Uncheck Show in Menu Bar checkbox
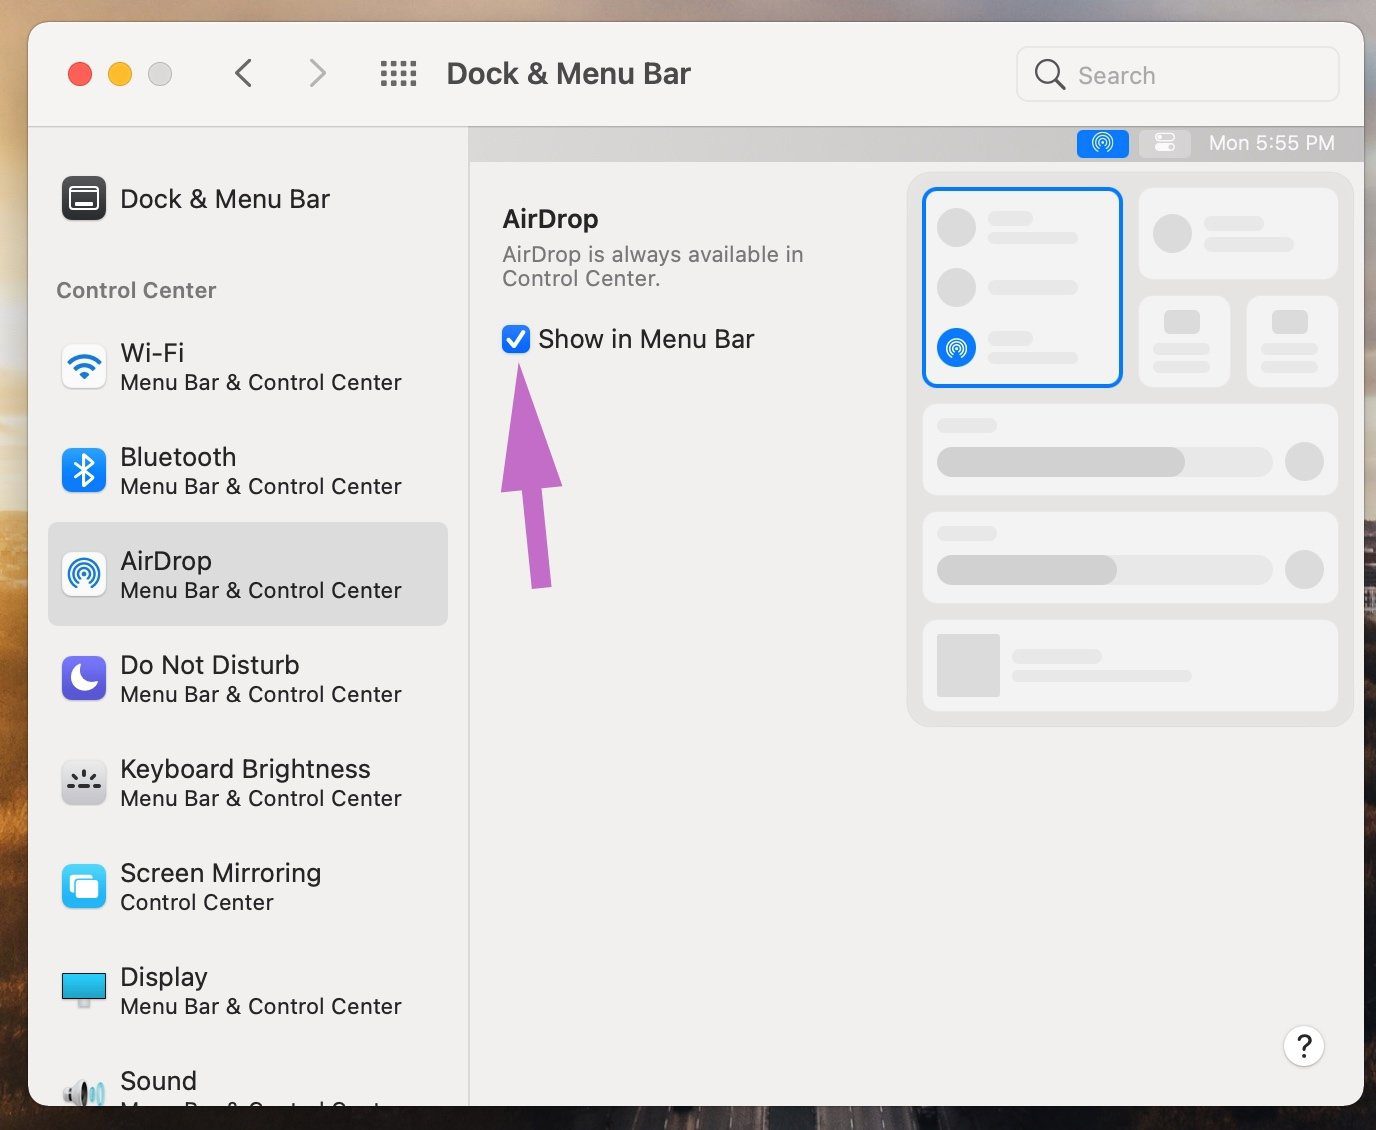The width and height of the screenshot is (1376, 1130). pyautogui.click(x=516, y=339)
